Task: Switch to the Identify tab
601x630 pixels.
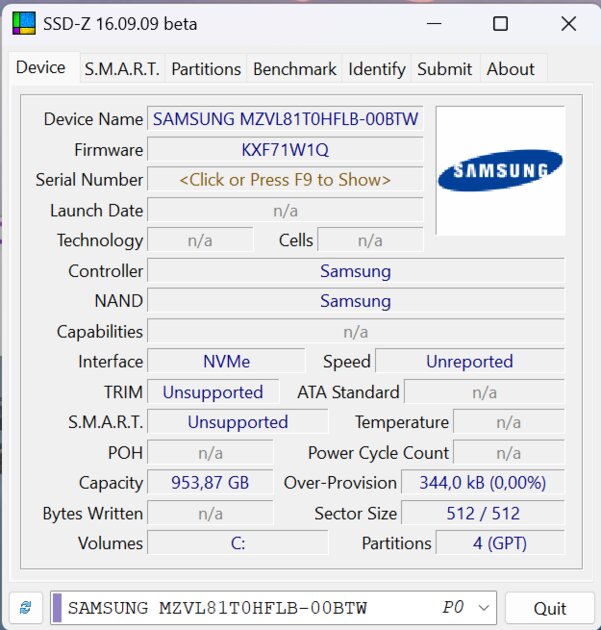Action: tap(377, 69)
